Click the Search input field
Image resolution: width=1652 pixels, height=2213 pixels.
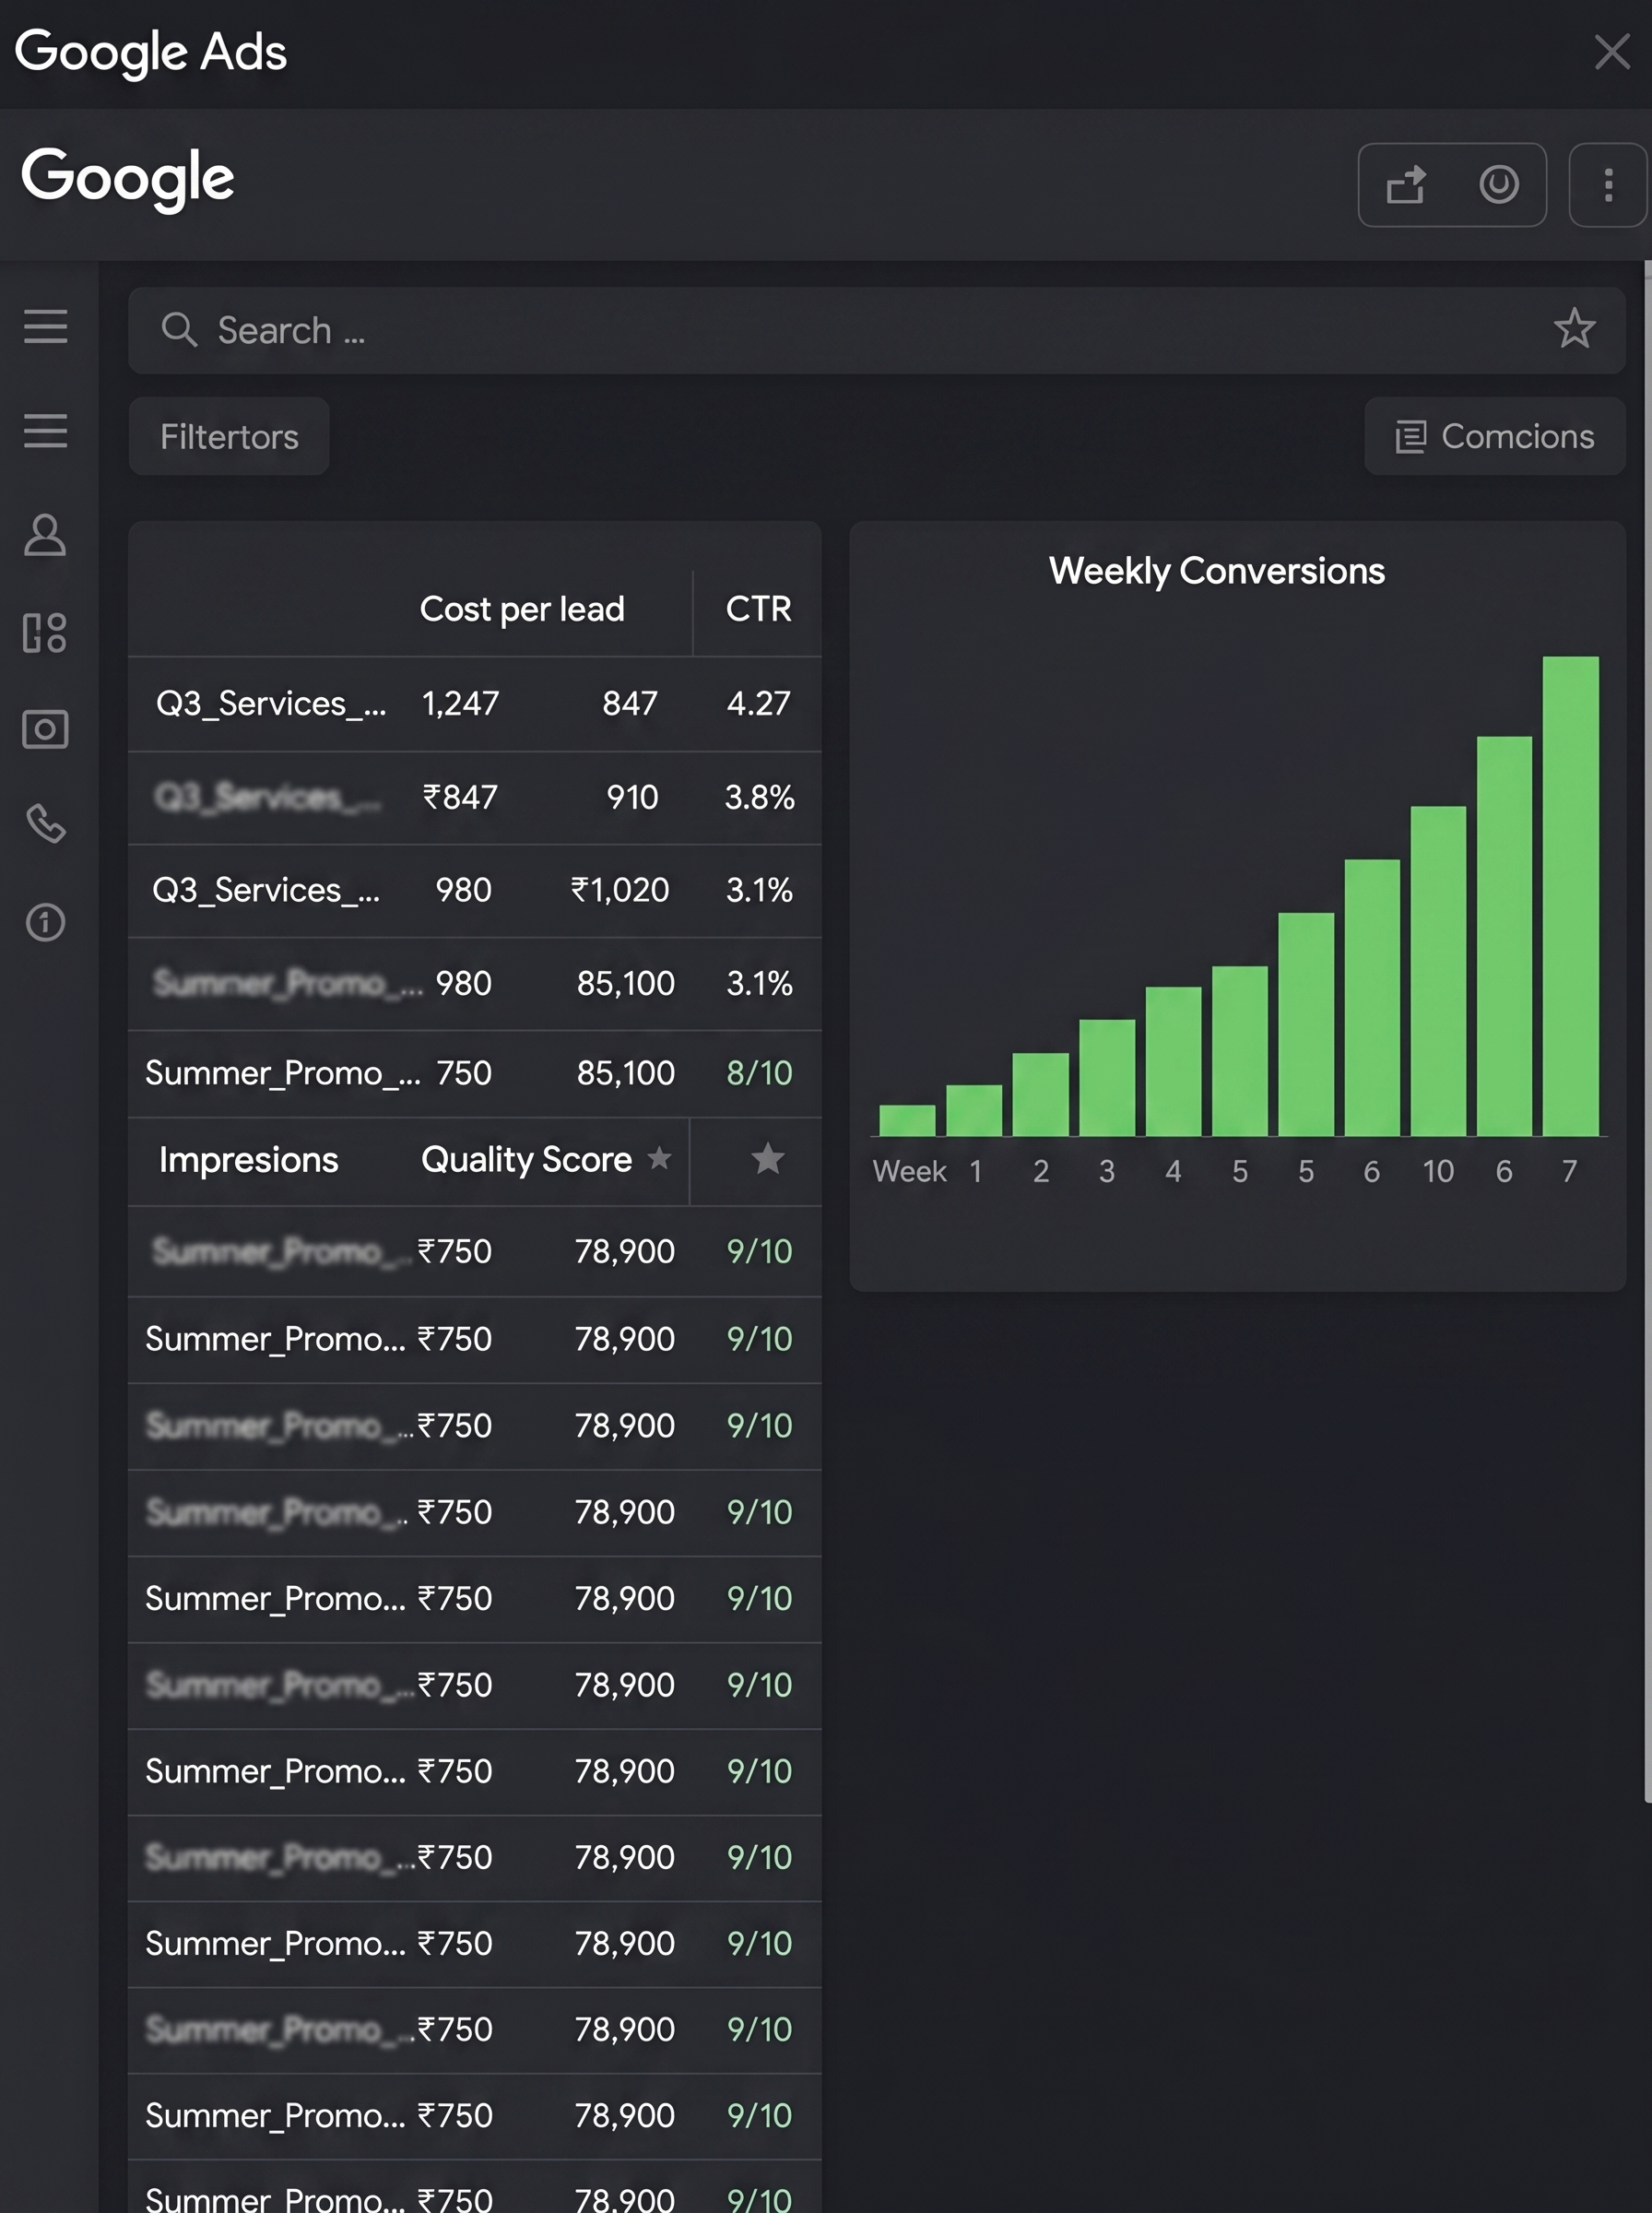click(x=876, y=330)
